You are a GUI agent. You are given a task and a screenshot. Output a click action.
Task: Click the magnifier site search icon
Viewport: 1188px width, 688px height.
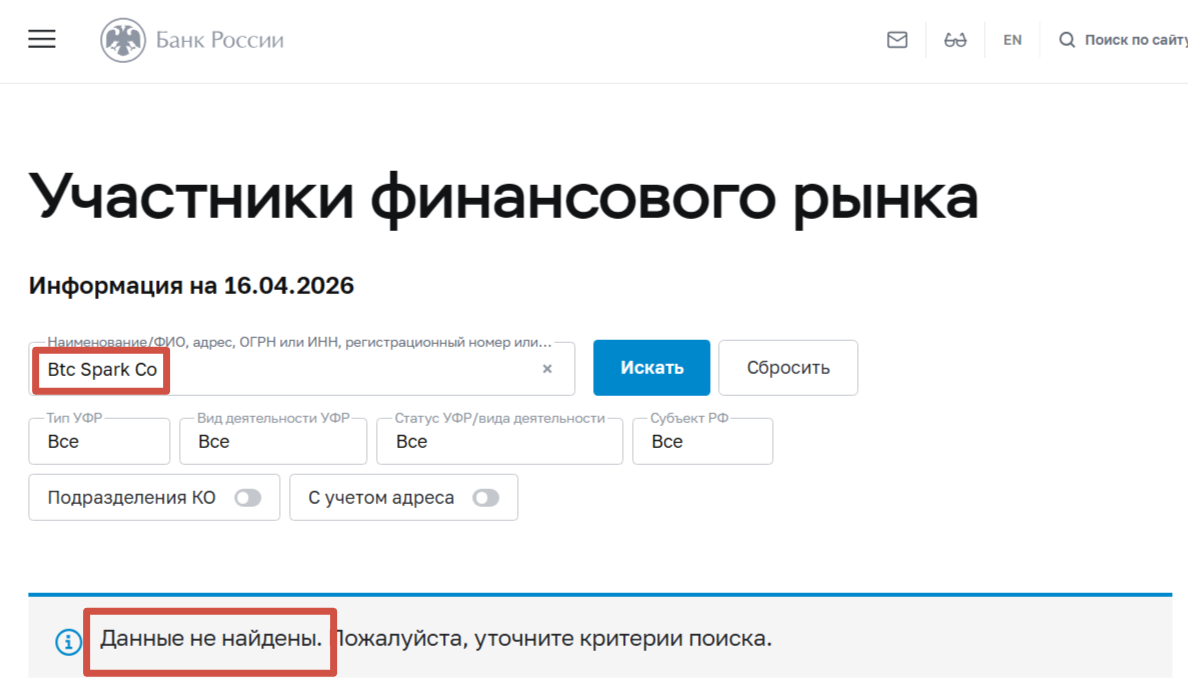1067,40
